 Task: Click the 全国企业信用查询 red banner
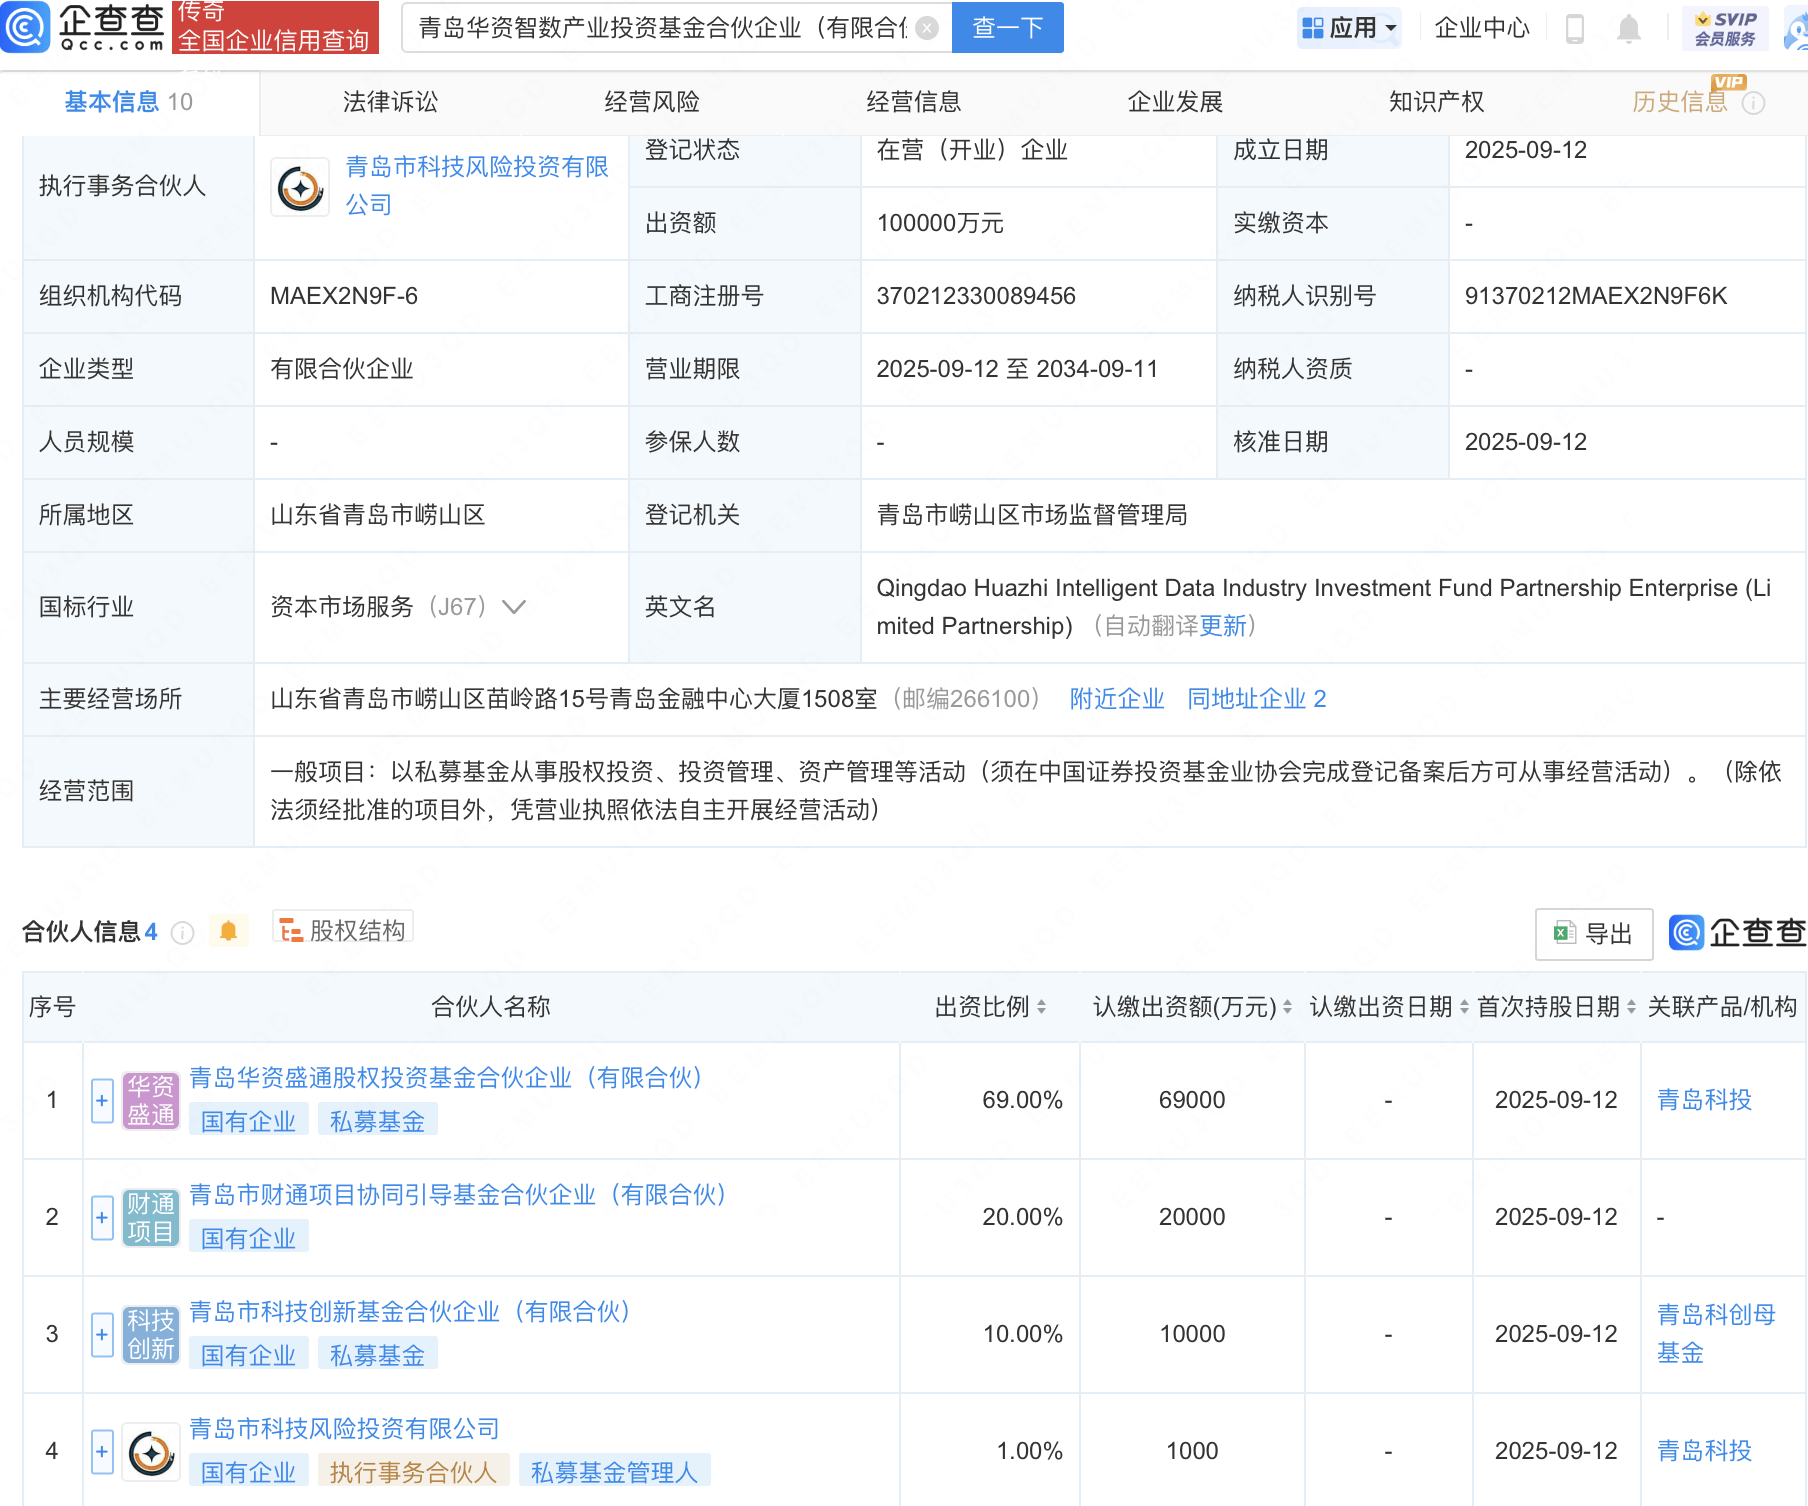(274, 27)
